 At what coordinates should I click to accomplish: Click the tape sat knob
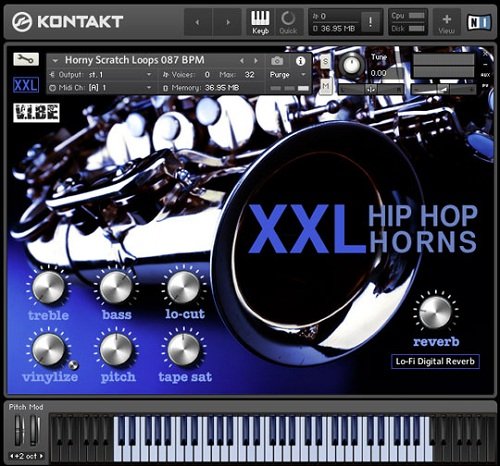coord(184,349)
